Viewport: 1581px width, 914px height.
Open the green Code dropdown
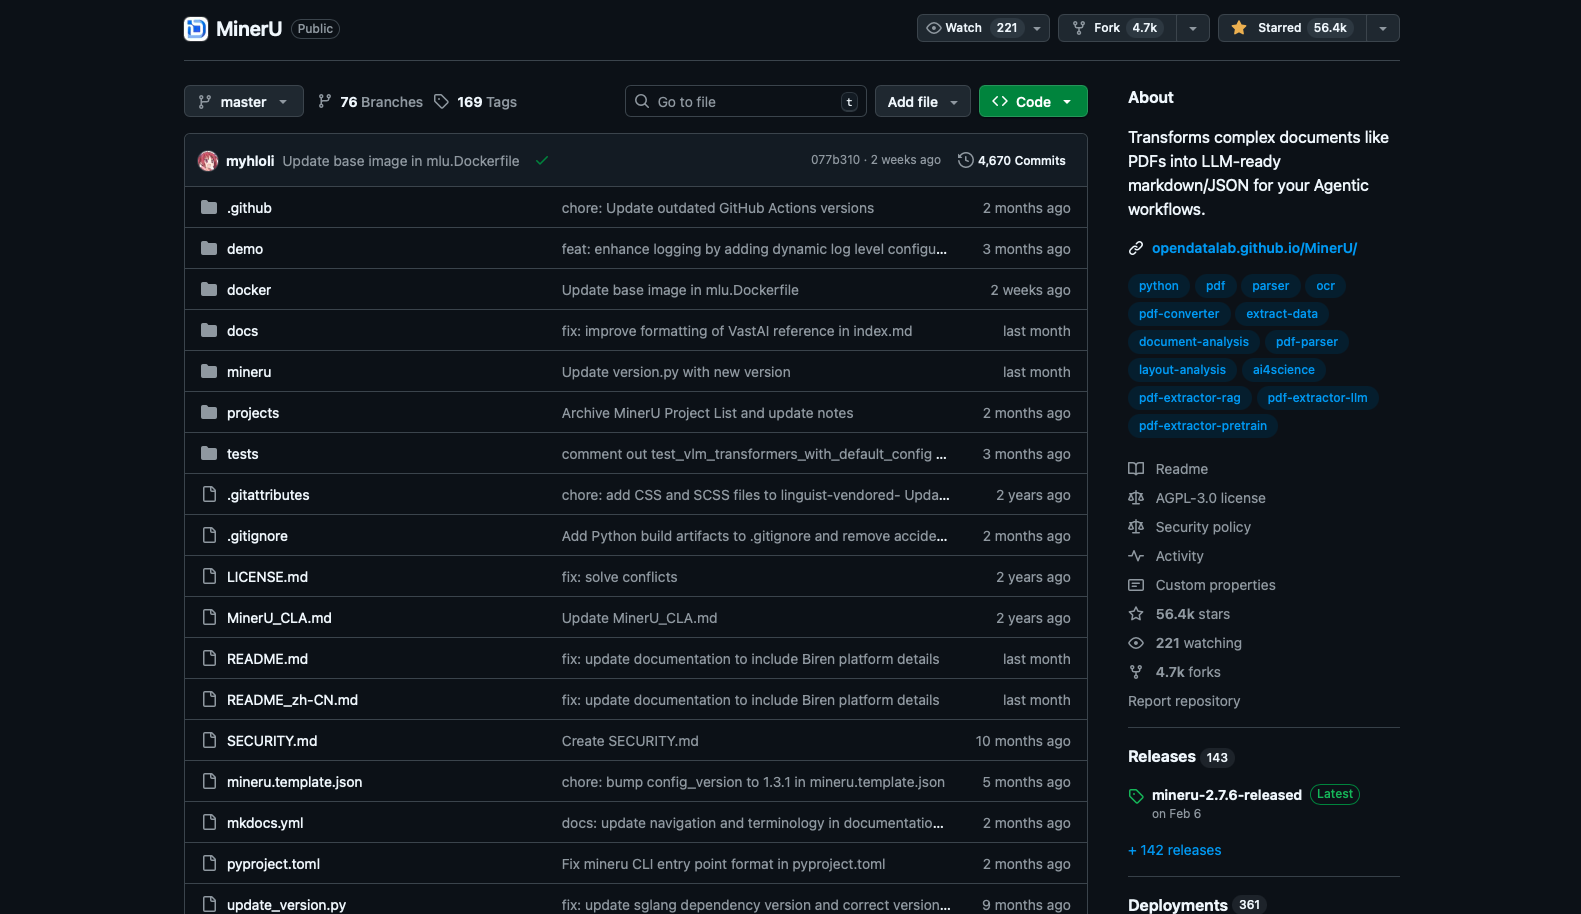click(1033, 102)
